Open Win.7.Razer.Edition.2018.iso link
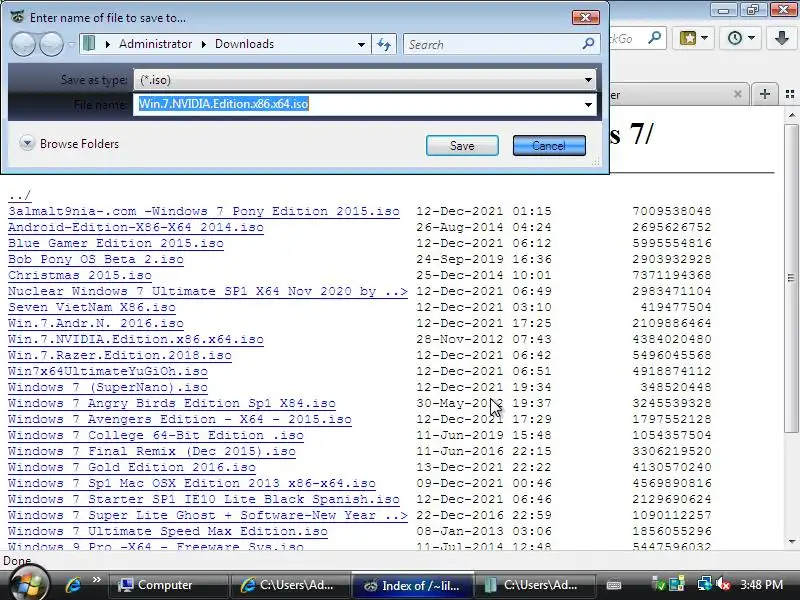This screenshot has height=600, width=800. [120, 355]
